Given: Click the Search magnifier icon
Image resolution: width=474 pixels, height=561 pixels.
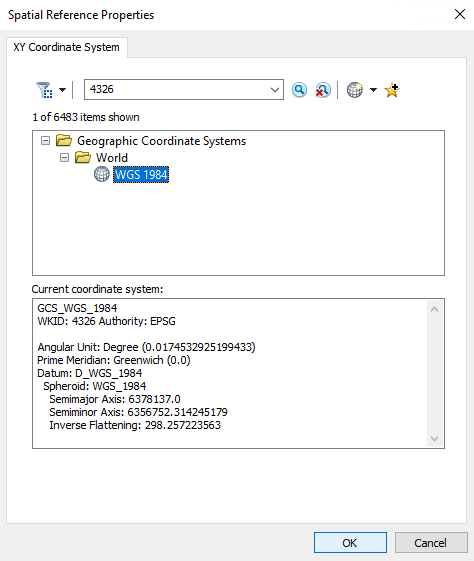Looking at the screenshot, I should coord(299,90).
